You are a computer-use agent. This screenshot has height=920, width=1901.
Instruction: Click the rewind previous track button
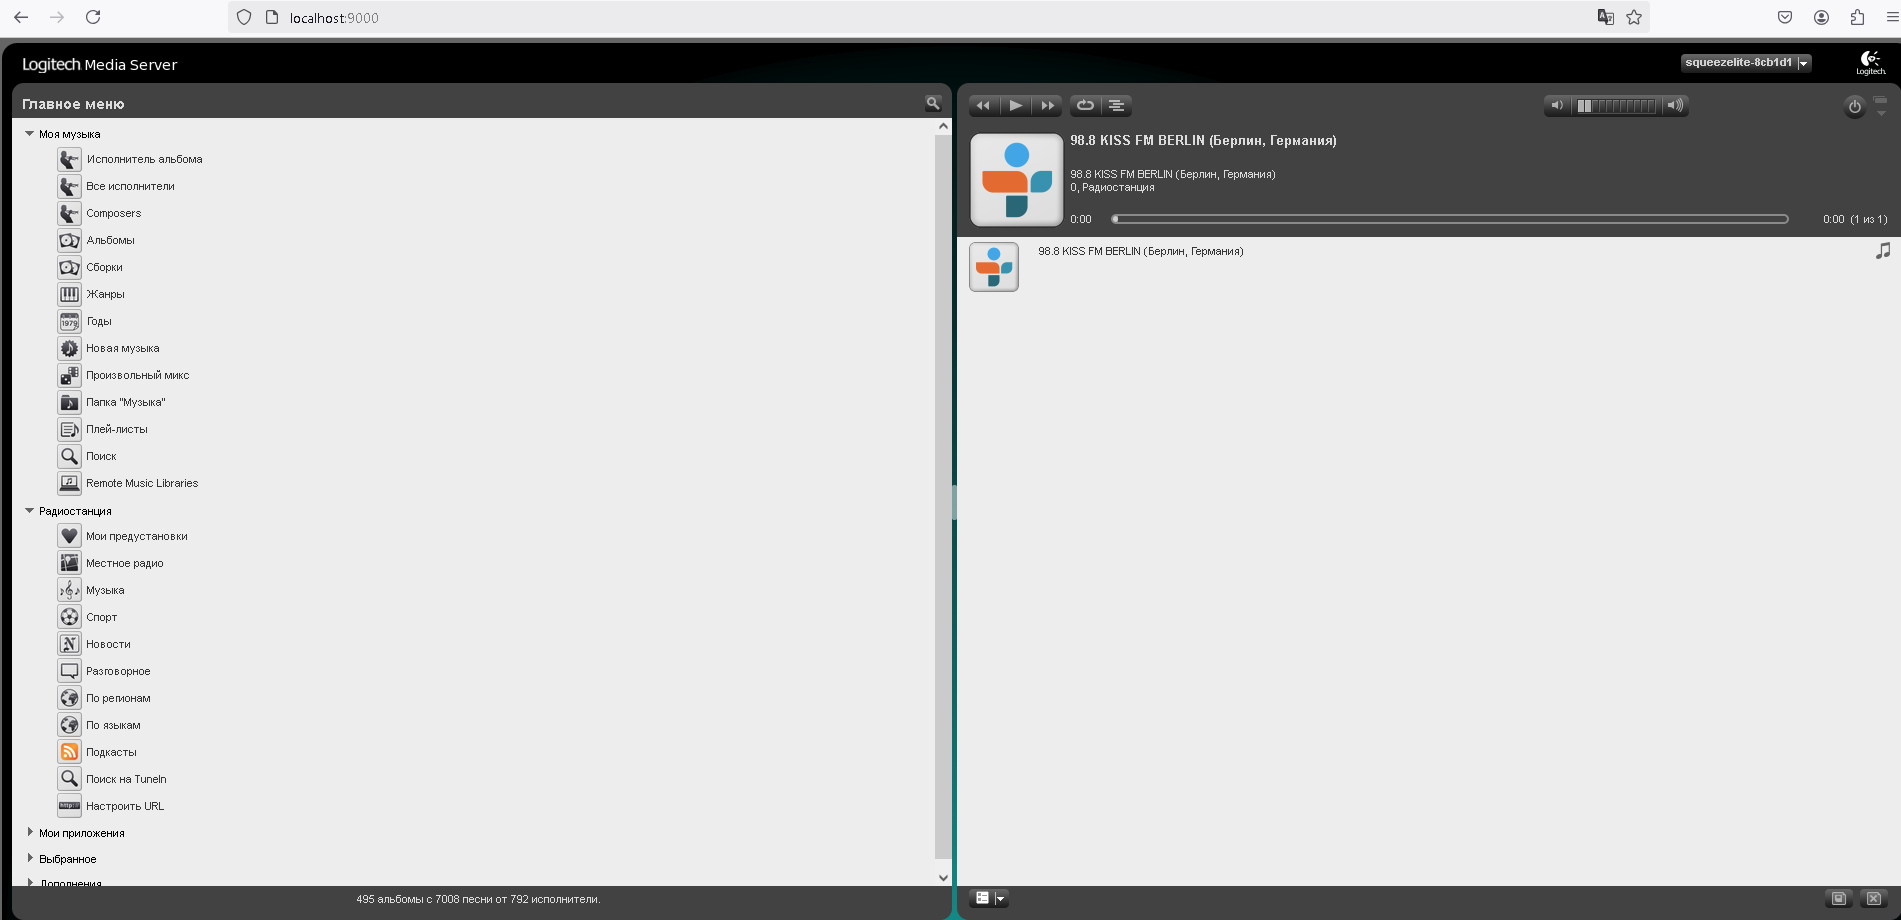coord(983,106)
